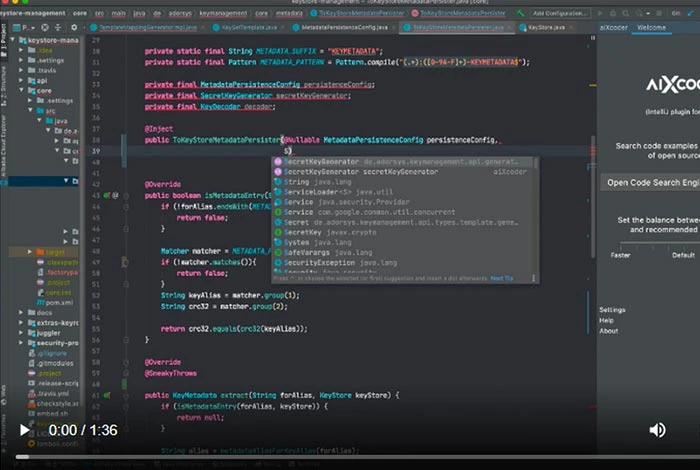Select pom.xml in the project tree
Screen dimensions: 700x470
pyautogui.click(x=55, y=303)
